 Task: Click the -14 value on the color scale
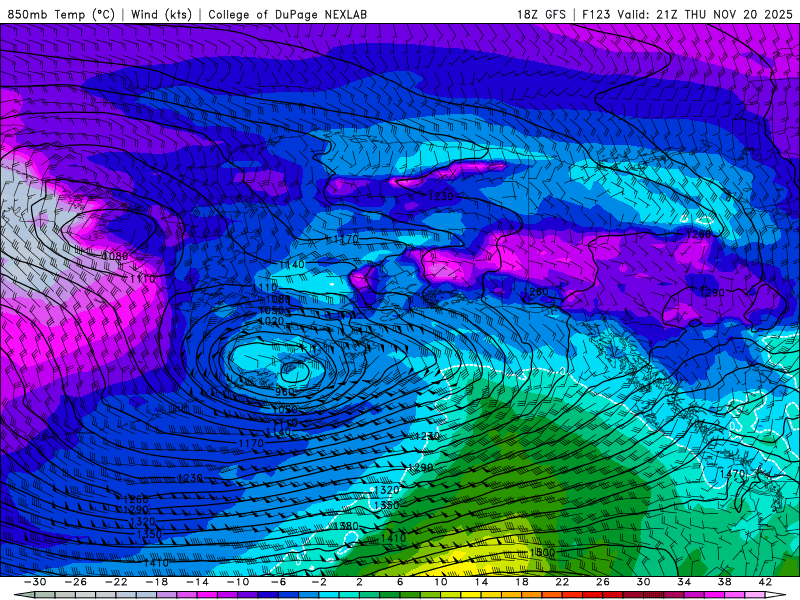point(197,582)
